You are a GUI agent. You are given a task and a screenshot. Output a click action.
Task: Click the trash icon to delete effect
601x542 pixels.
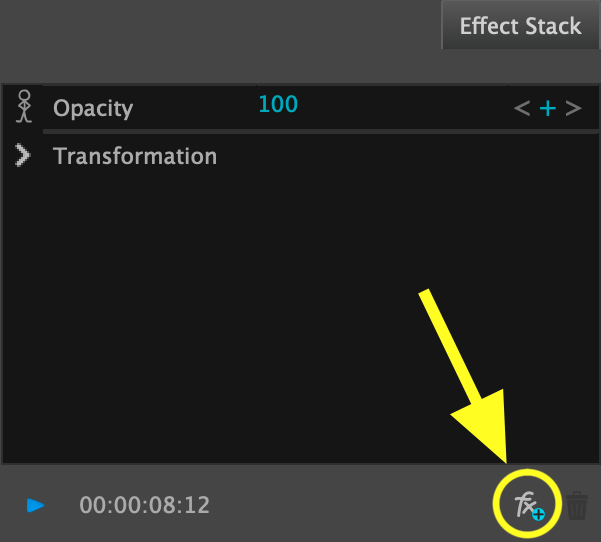[577, 505]
